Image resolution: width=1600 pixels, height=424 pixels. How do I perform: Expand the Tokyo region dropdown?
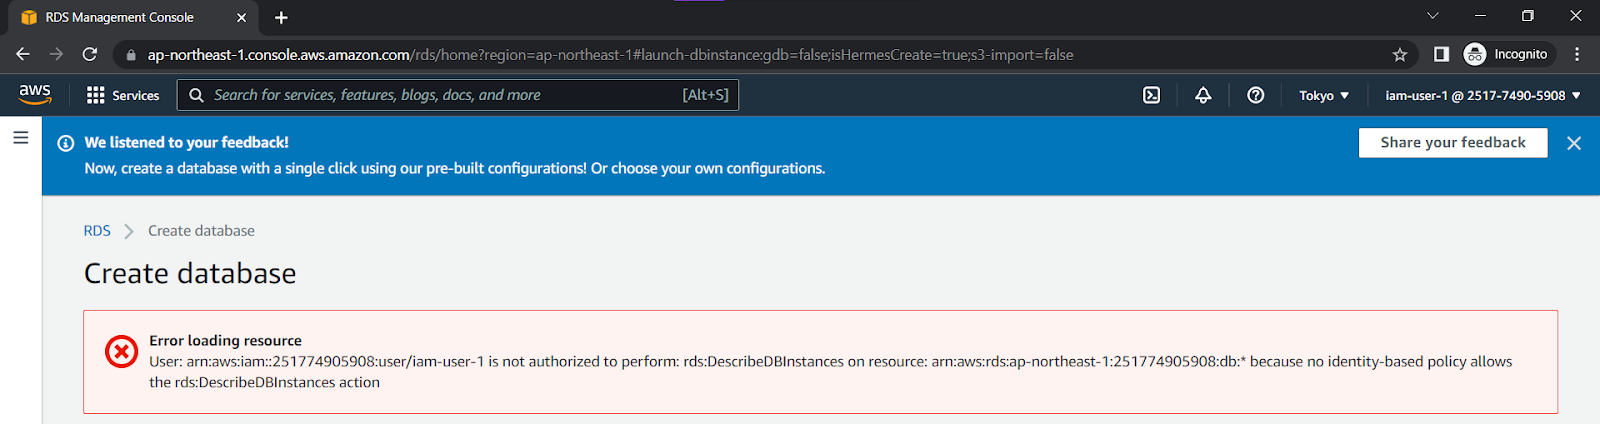1324,95
